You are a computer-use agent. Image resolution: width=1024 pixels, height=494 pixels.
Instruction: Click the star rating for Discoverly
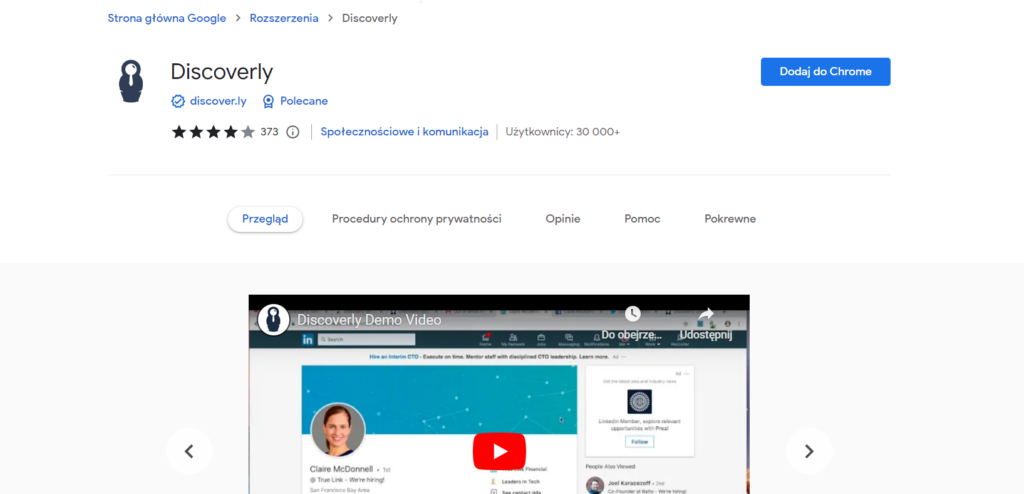coord(213,132)
